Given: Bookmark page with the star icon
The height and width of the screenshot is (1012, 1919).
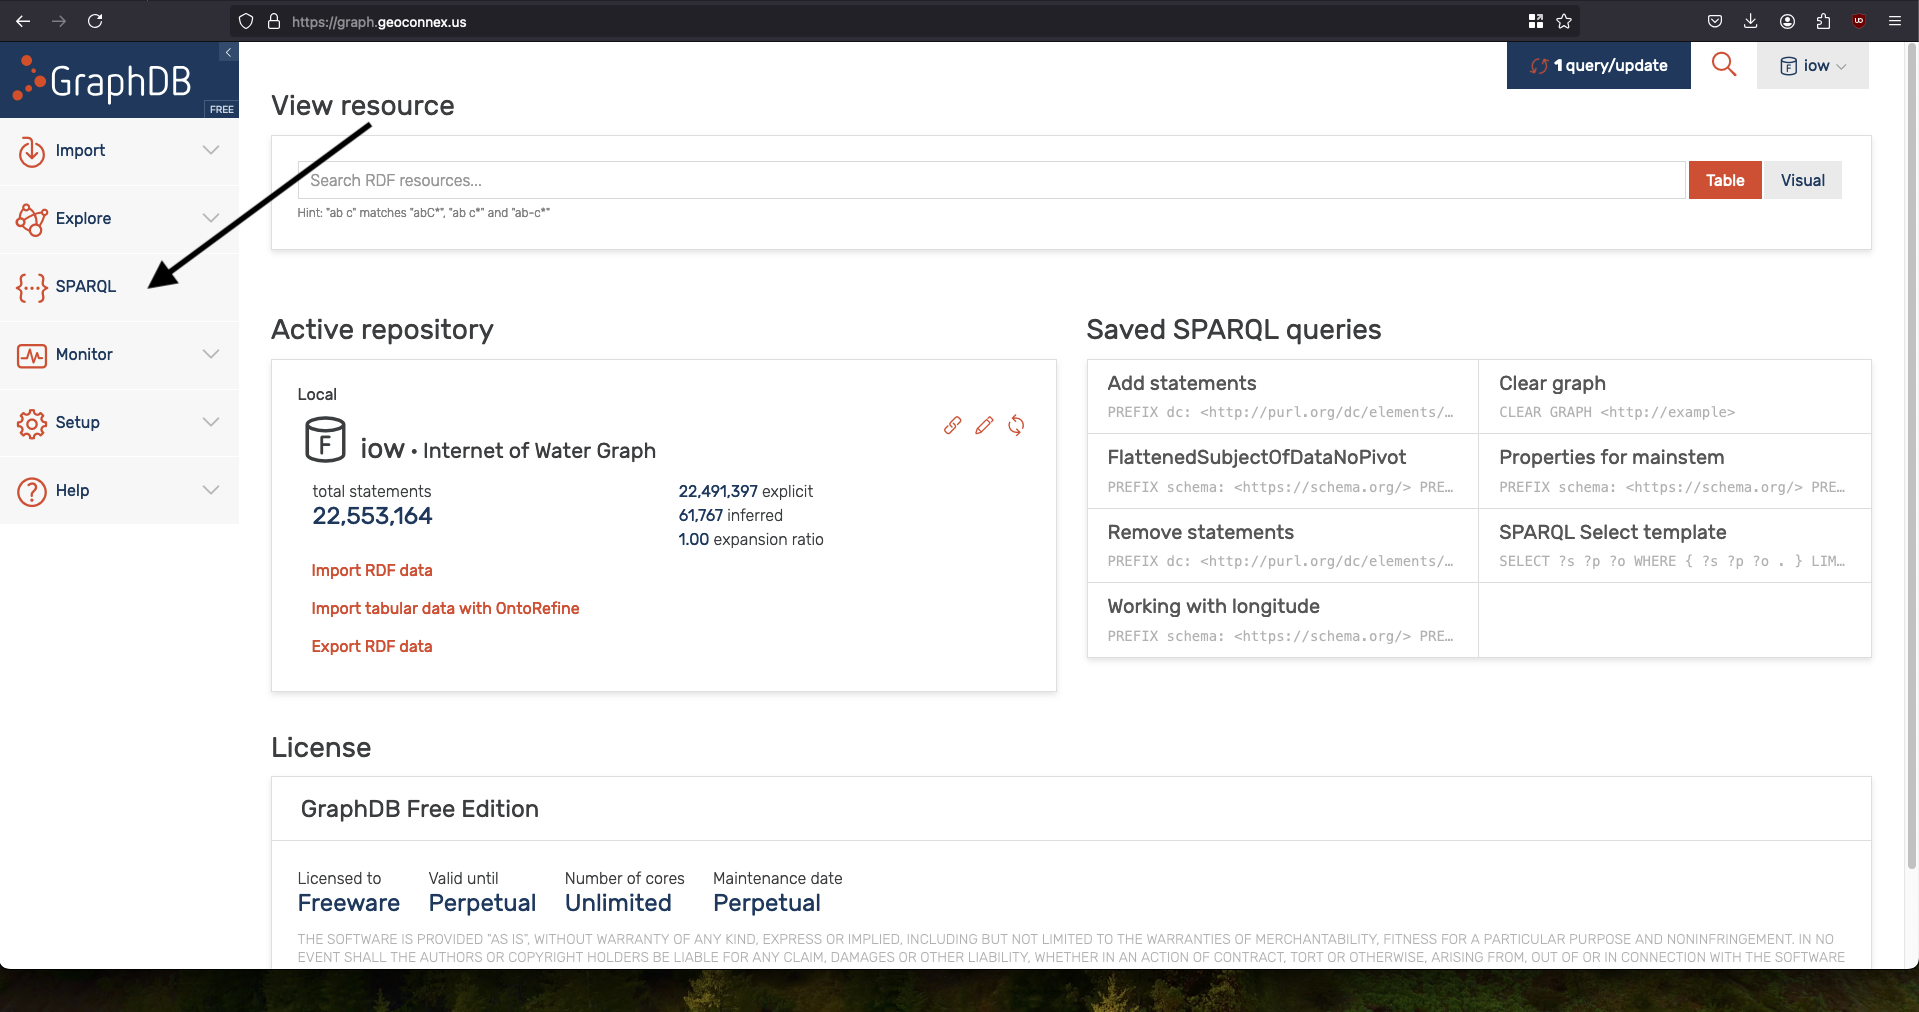Looking at the screenshot, I should (1564, 21).
